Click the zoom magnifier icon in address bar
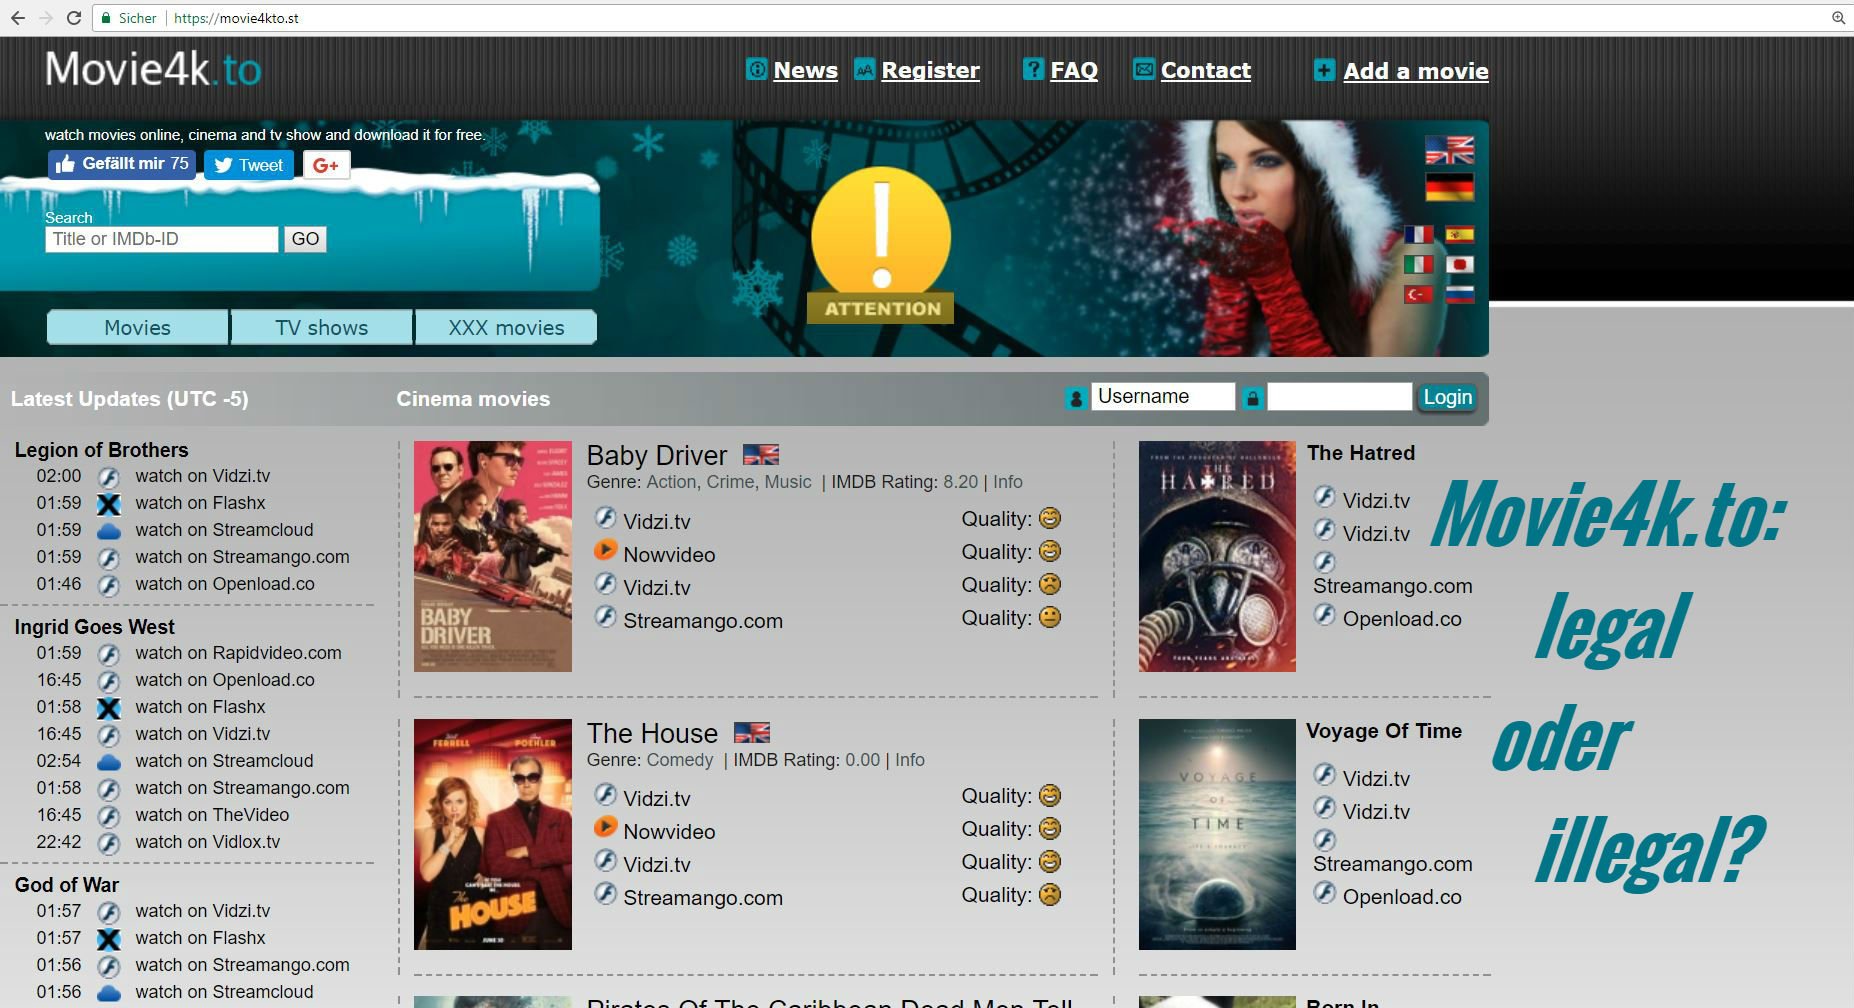Image resolution: width=1854 pixels, height=1008 pixels. [x=1838, y=18]
